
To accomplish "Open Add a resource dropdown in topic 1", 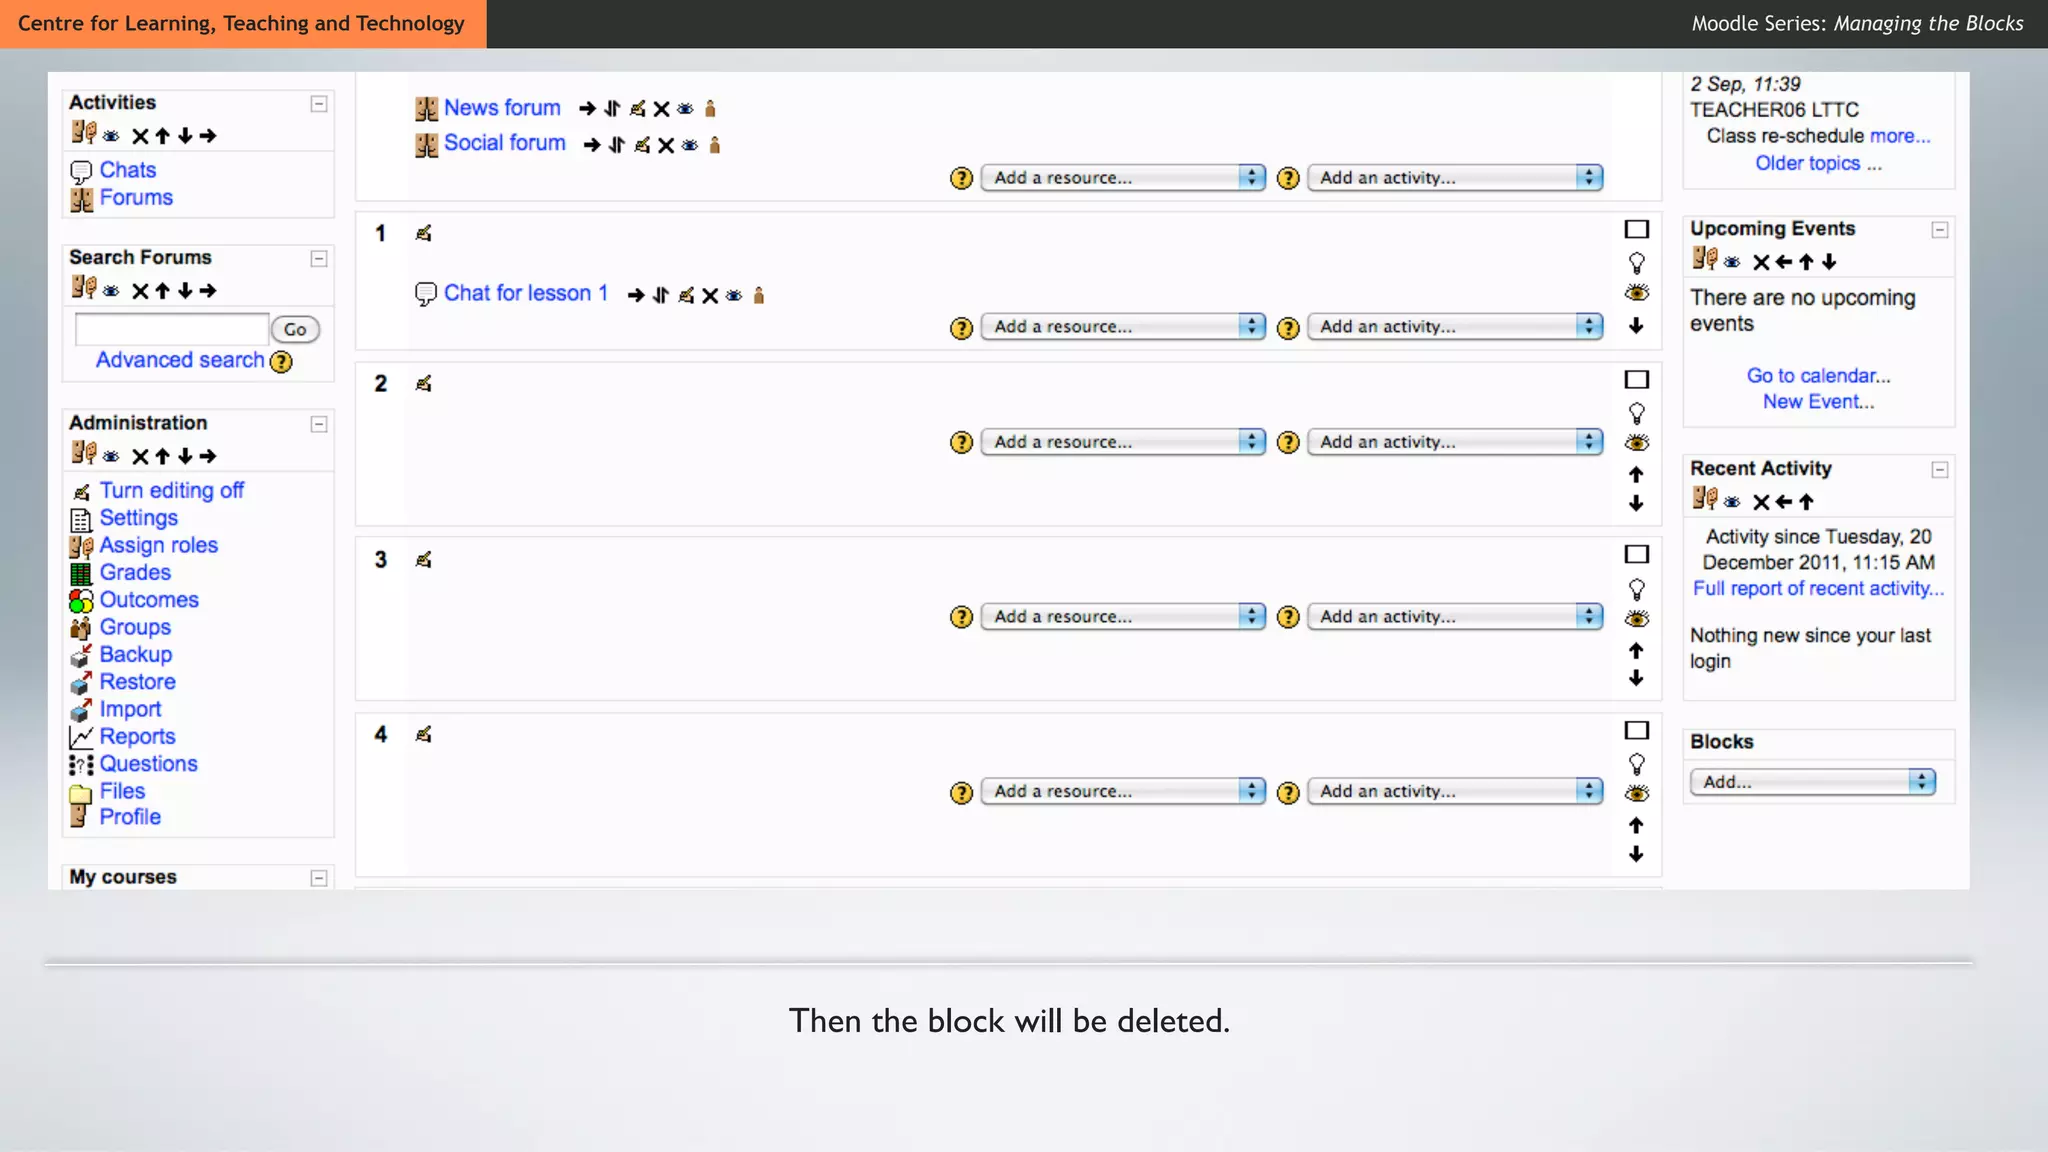I will coord(1123,327).
